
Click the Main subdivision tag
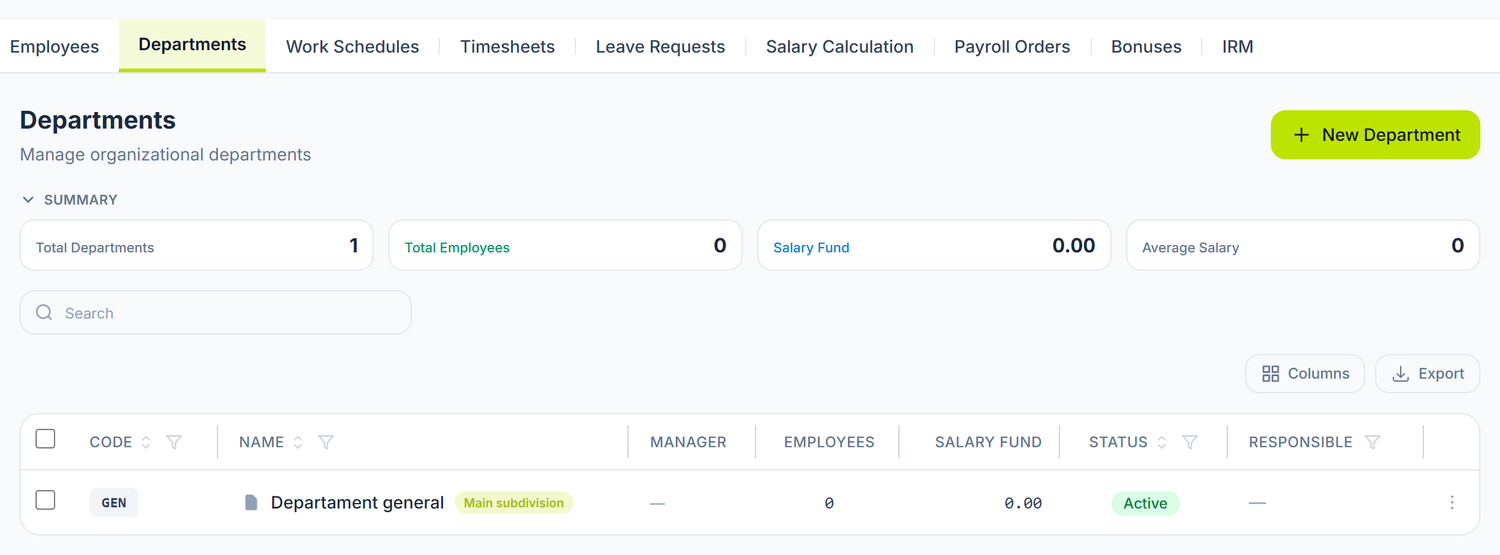coord(514,503)
